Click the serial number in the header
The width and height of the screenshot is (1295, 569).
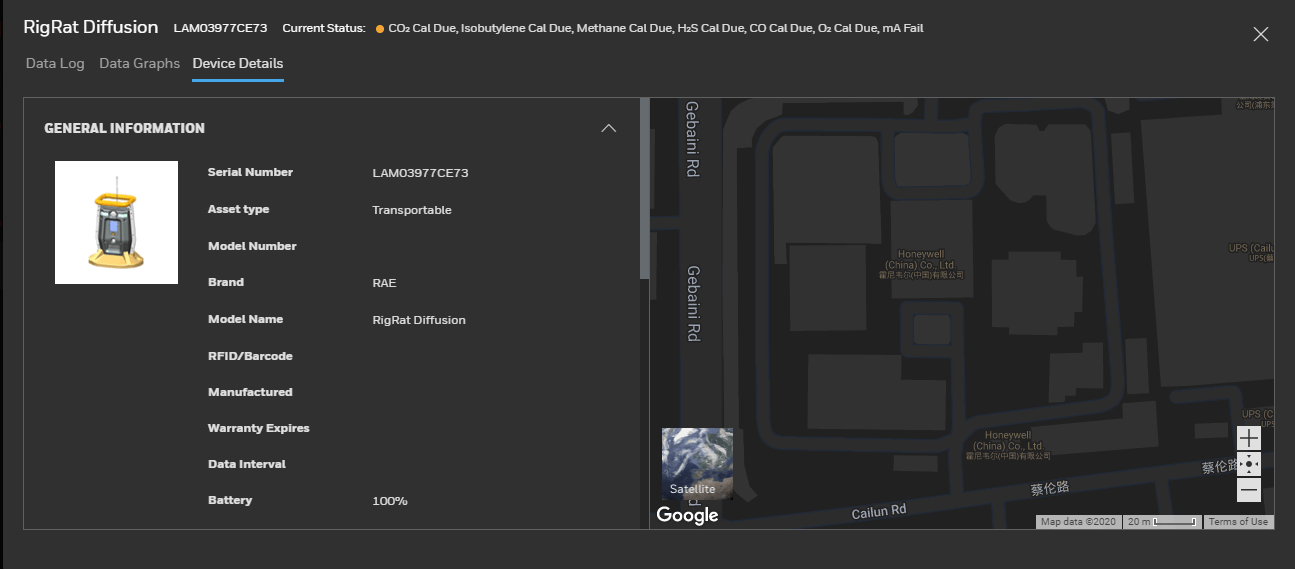[x=220, y=28]
